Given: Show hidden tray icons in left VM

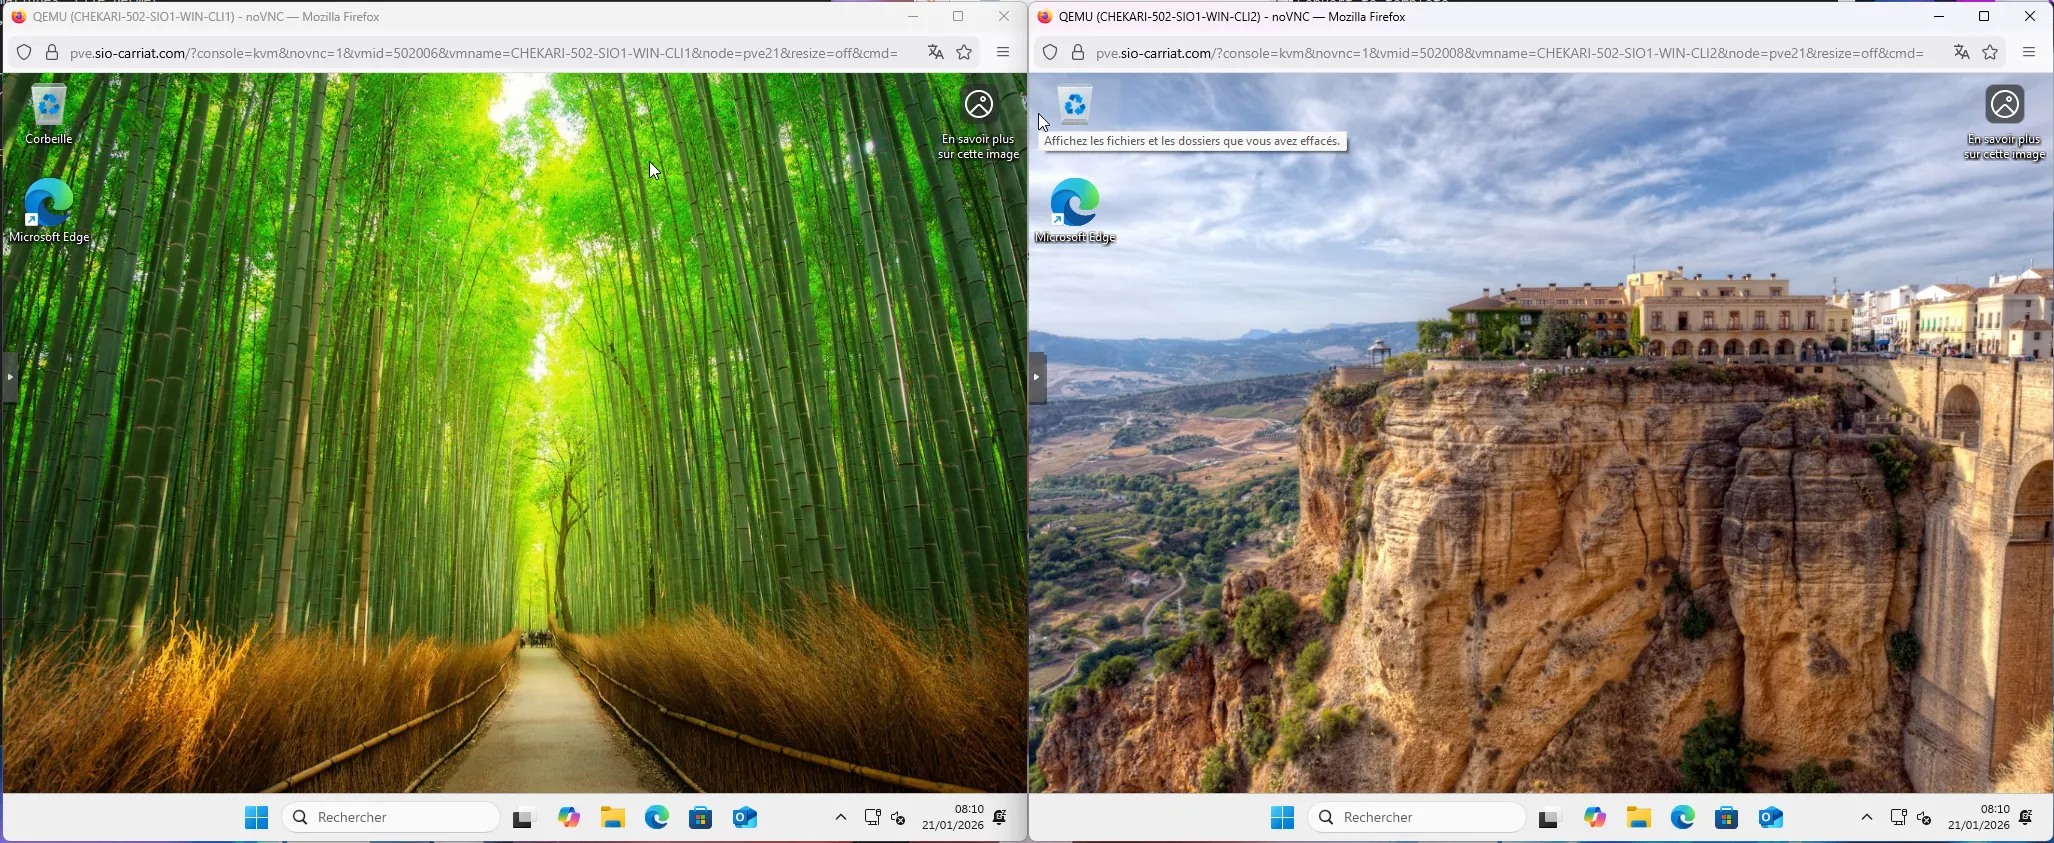Looking at the screenshot, I should click(x=840, y=818).
